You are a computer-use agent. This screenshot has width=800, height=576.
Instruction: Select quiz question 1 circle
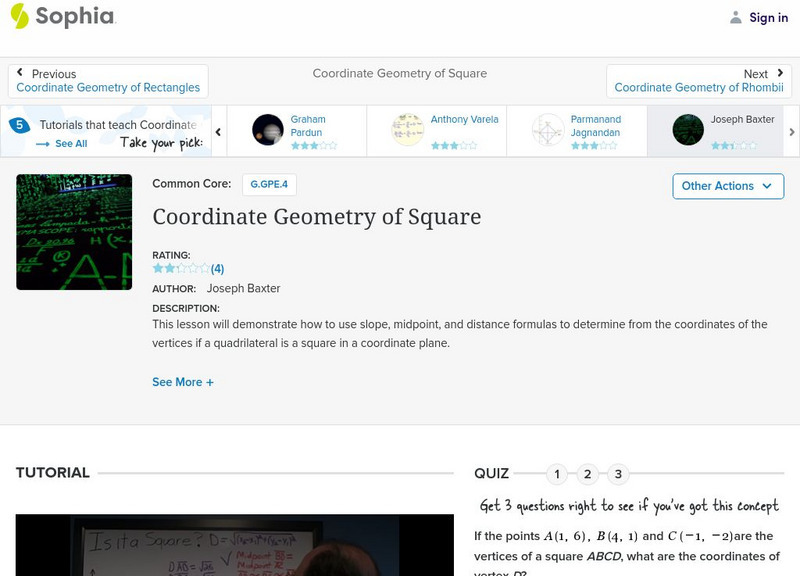click(557, 474)
